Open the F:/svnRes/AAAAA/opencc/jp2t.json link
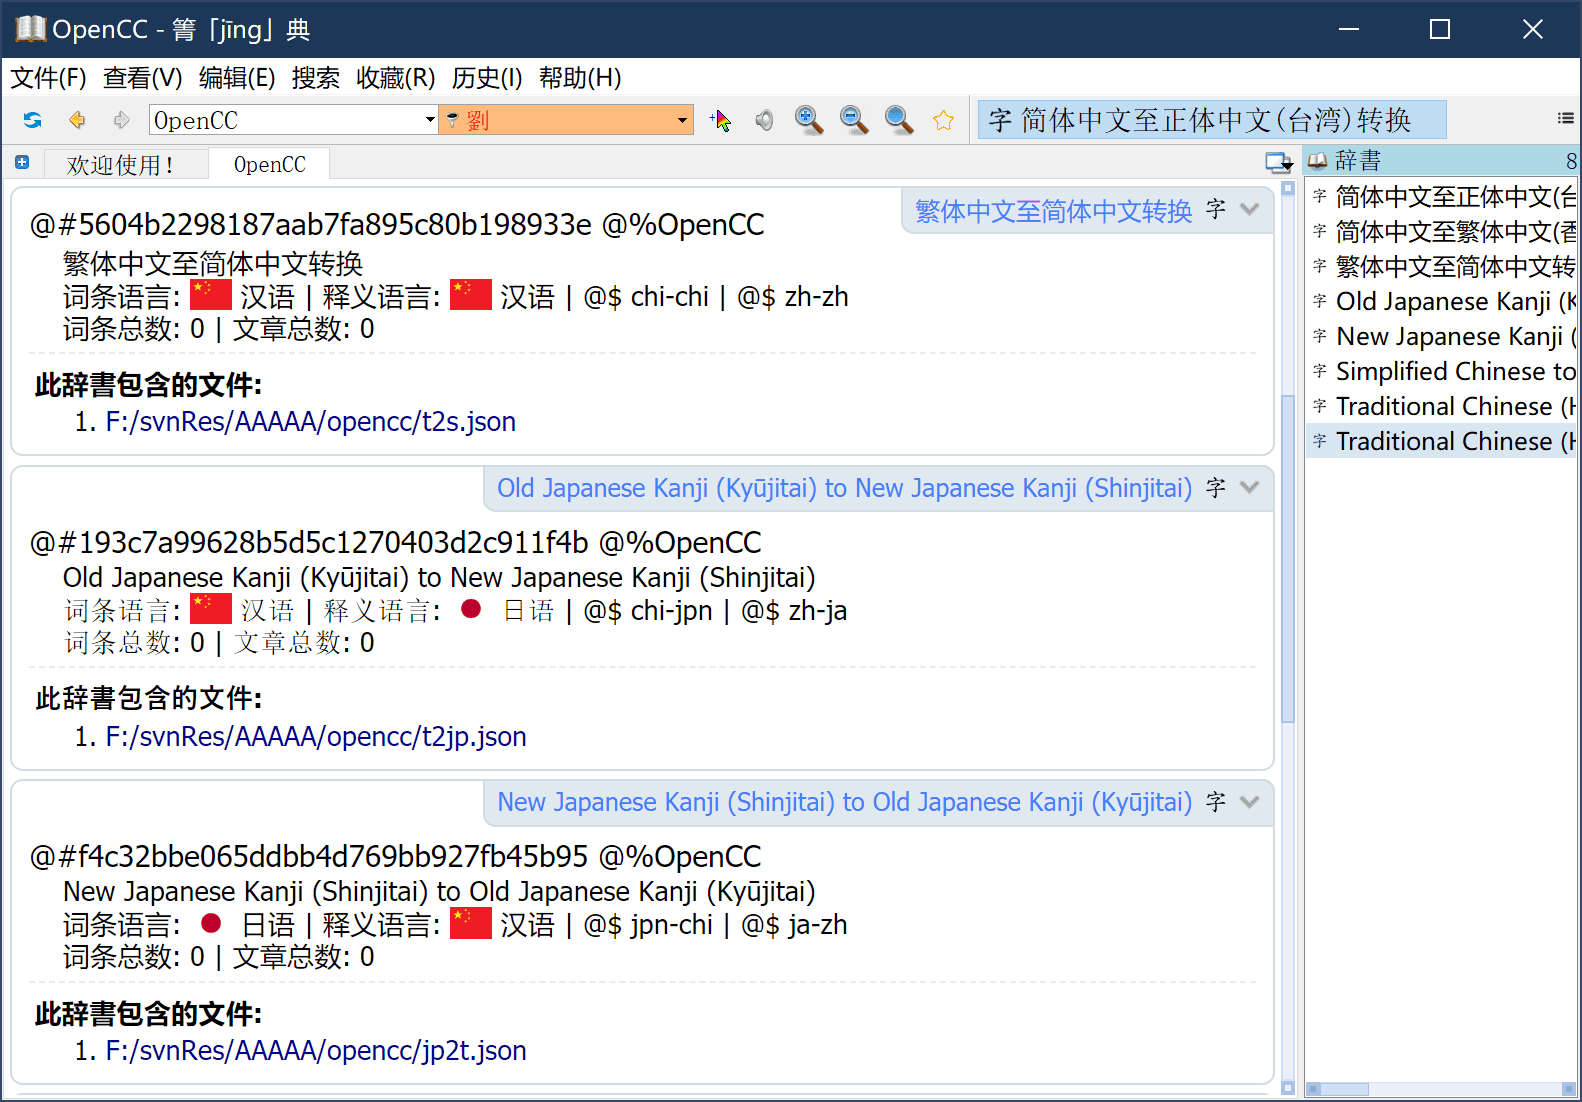1582x1102 pixels. [316, 1051]
